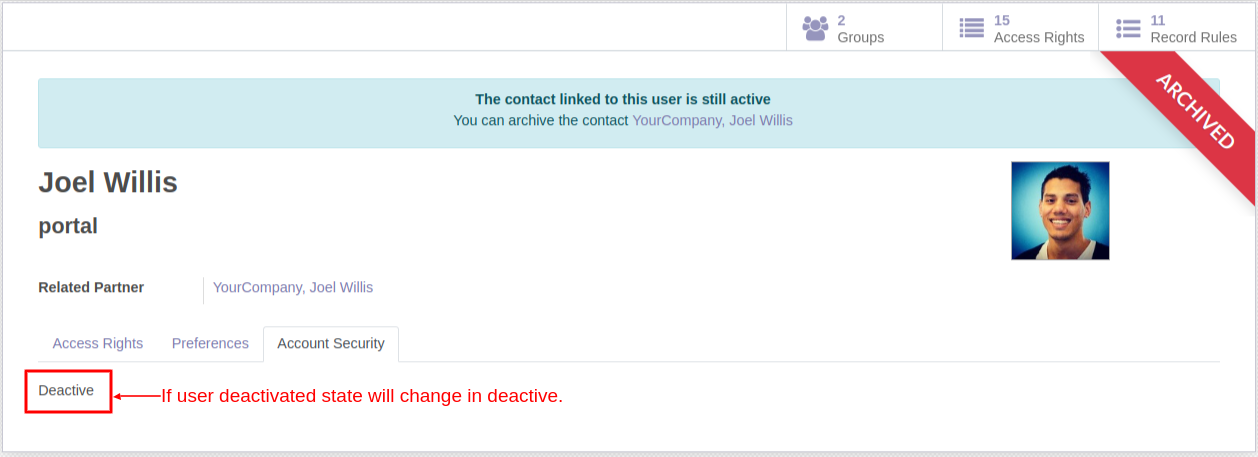Viewport: 1258px width, 457px height.
Task: Click the Groups people icon
Action: click(x=815, y=28)
